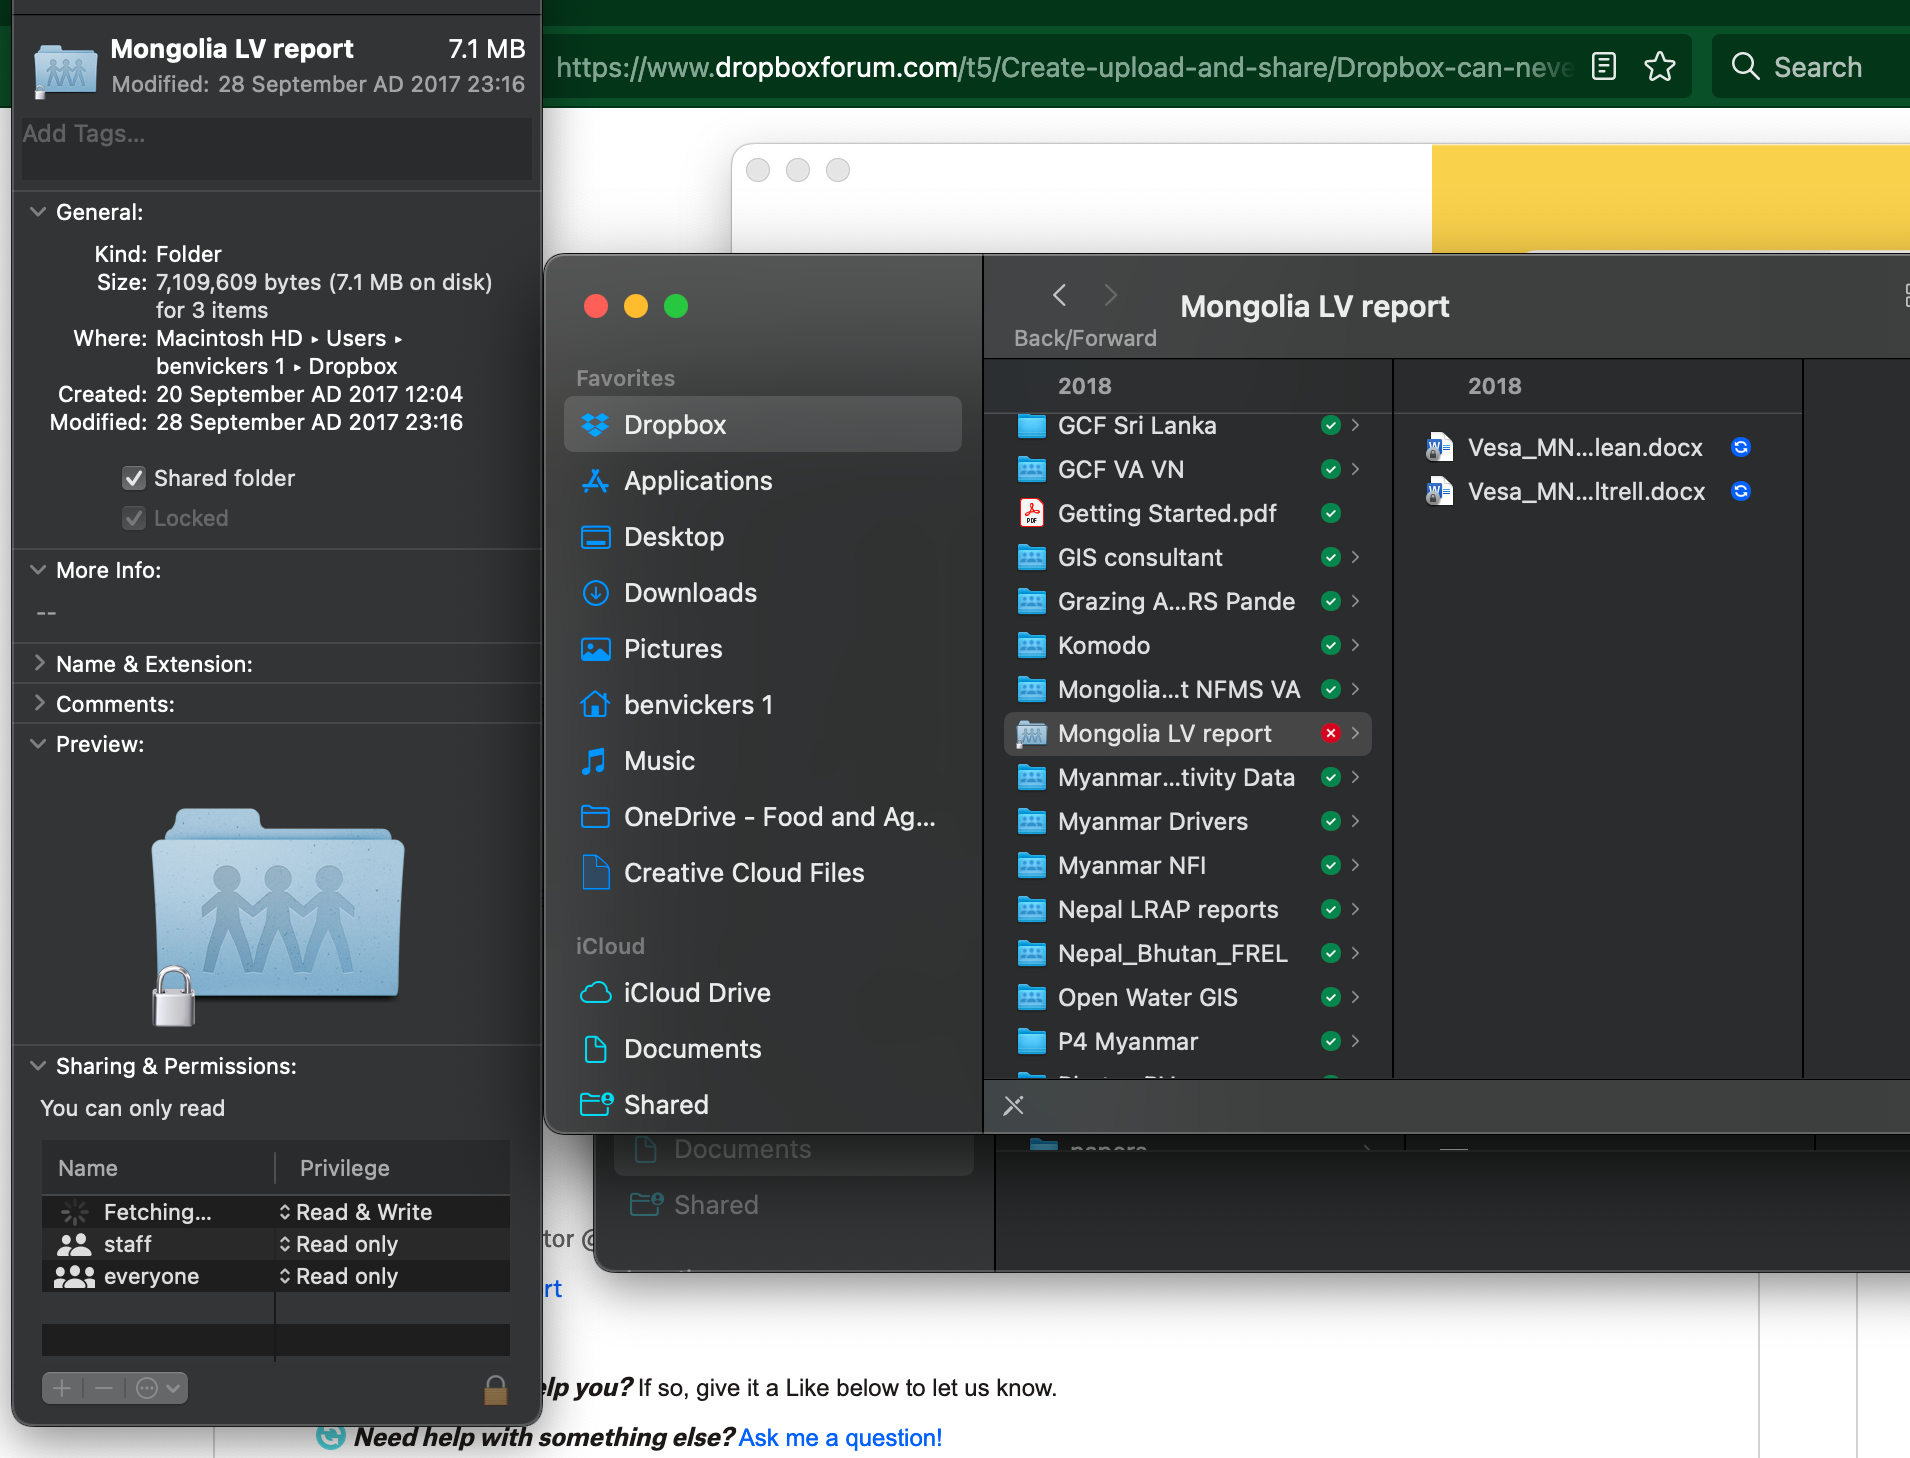This screenshot has width=1910, height=1458.
Task: Expand the Name & Extension section
Action: (x=38, y=663)
